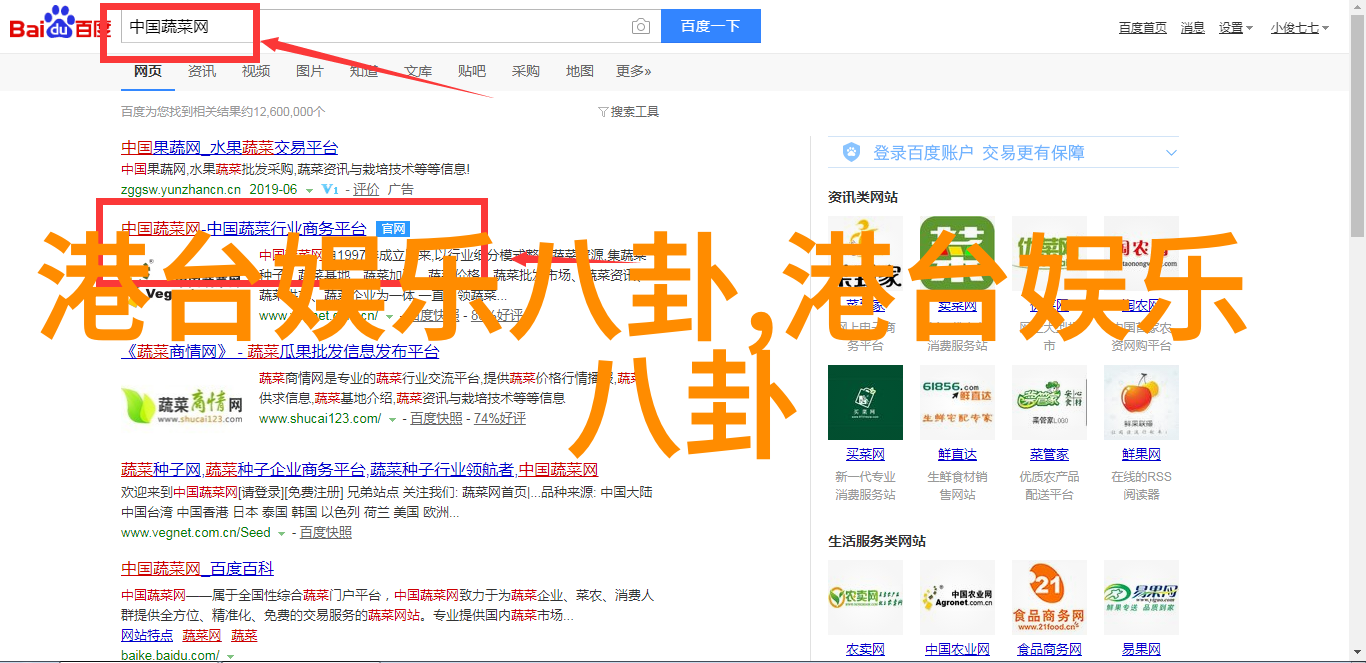The image size is (1366, 663).
Task: Click the result count text 百度为您找到相关结果约12,600,000个
Action: coord(223,112)
